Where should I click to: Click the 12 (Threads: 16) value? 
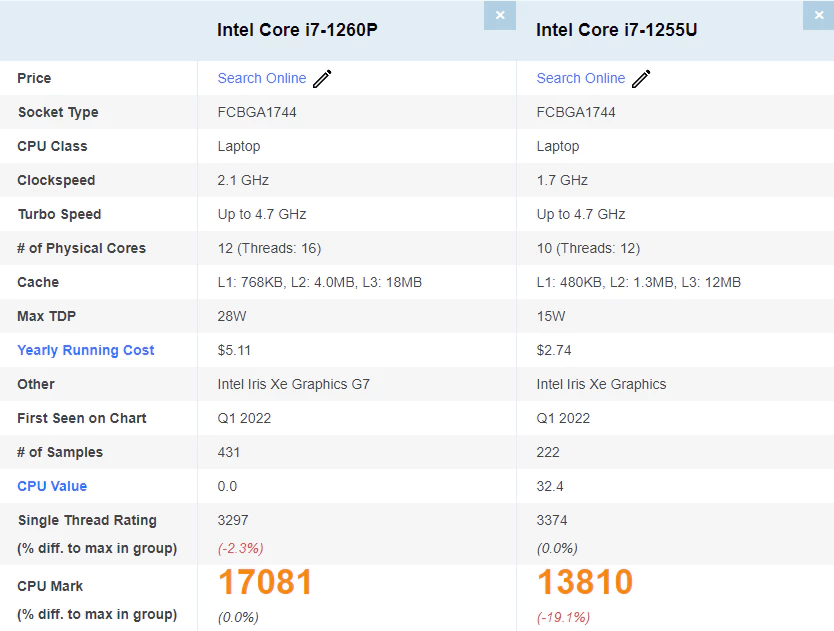(x=269, y=248)
